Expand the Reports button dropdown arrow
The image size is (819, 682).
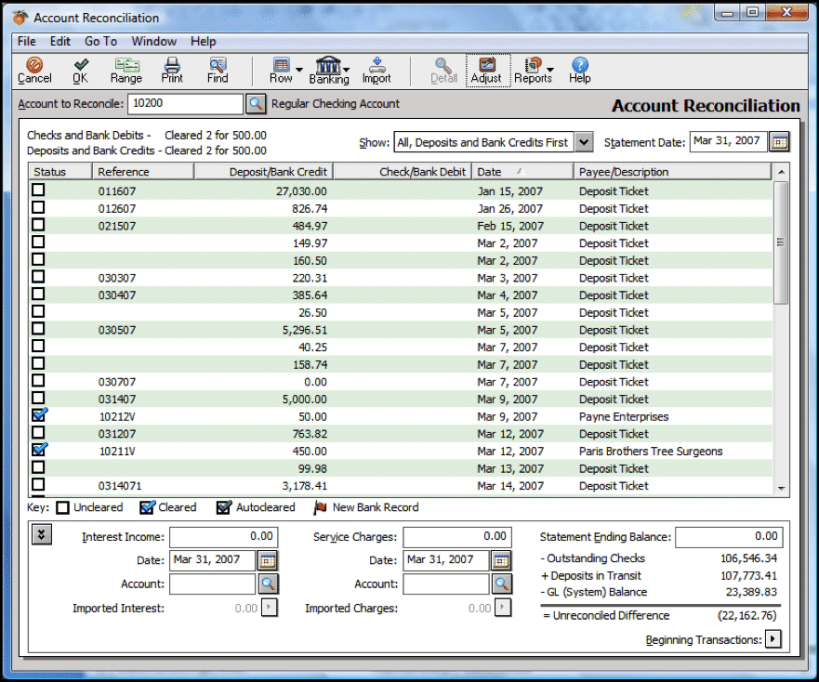550,69
